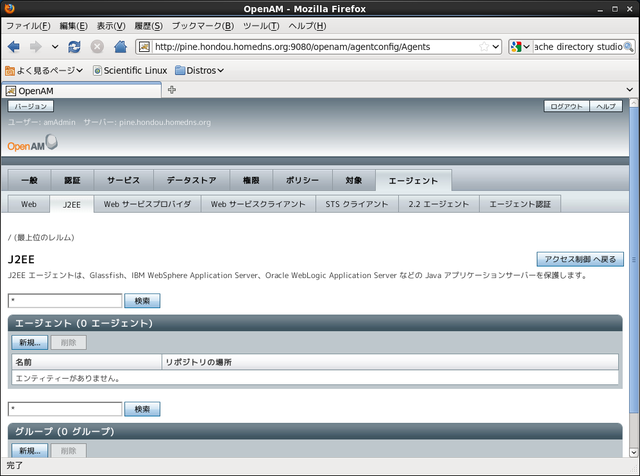This screenshot has width=640, height=476.
Task: Open a new tab with plus icon
Action: click(172, 90)
